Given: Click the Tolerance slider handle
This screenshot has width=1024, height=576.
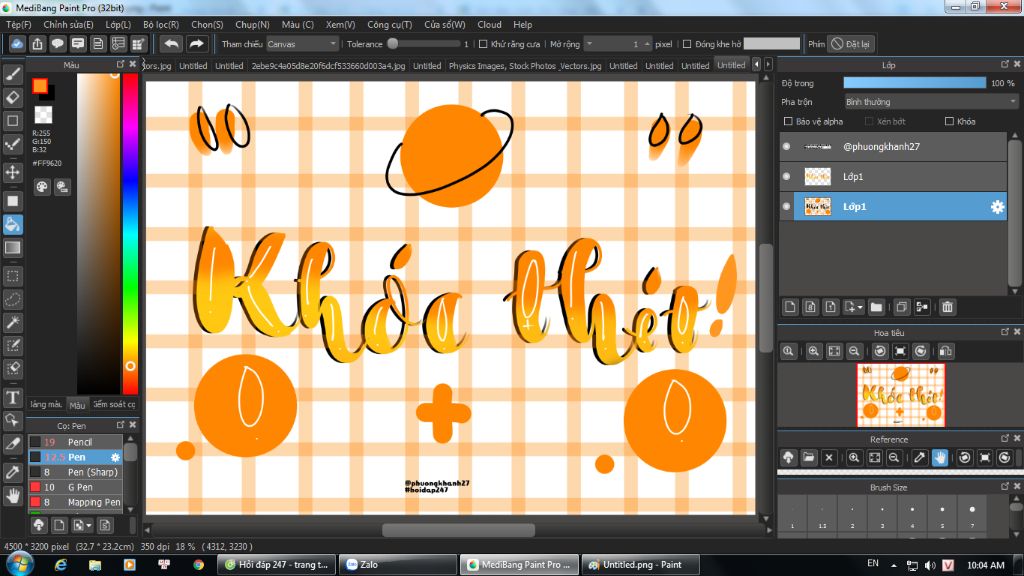Looking at the screenshot, I should point(392,44).
